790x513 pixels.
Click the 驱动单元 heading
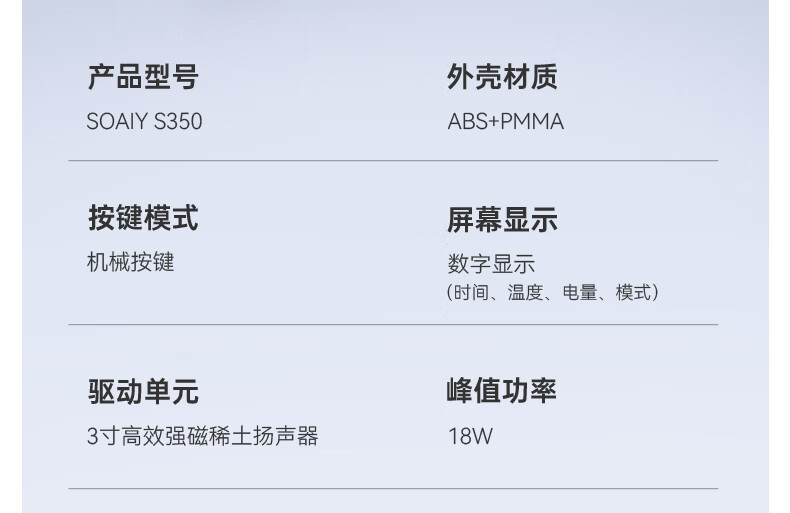[x=143, y=392]
